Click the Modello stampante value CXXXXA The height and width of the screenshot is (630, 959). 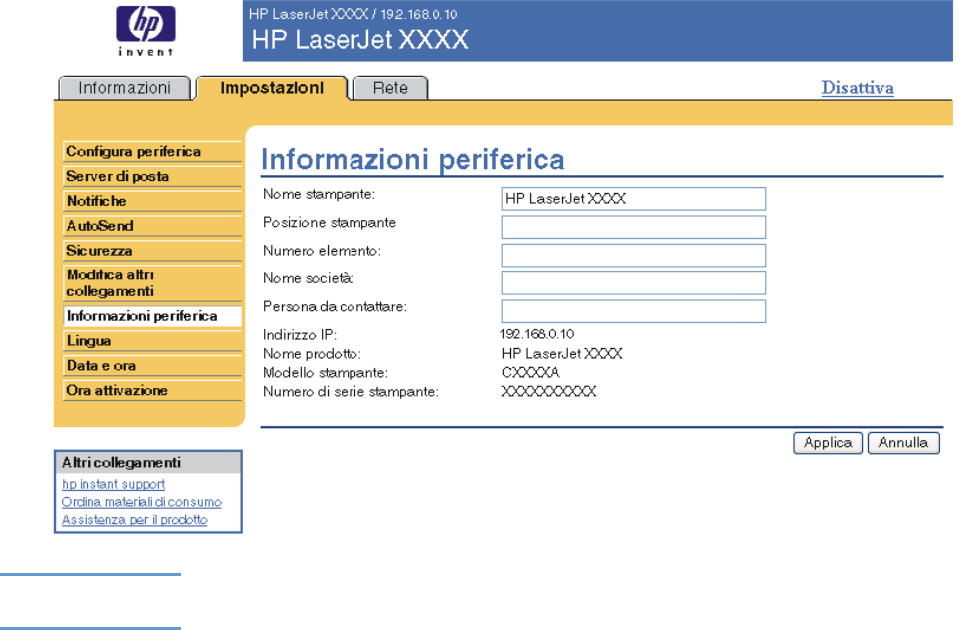point(530,372)
